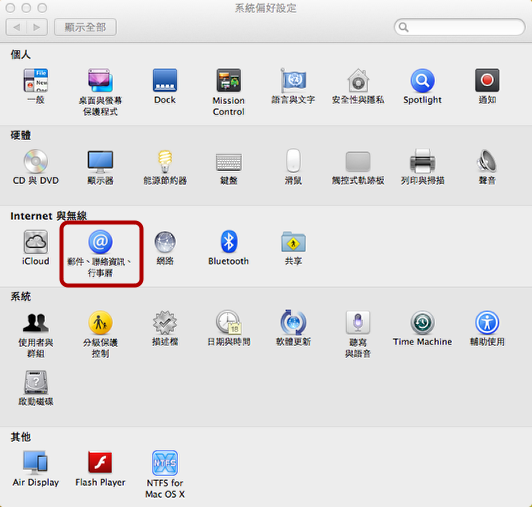Click the window zoom button
The width and height of the screenshot is (532, 507).
tap(42, 8)
